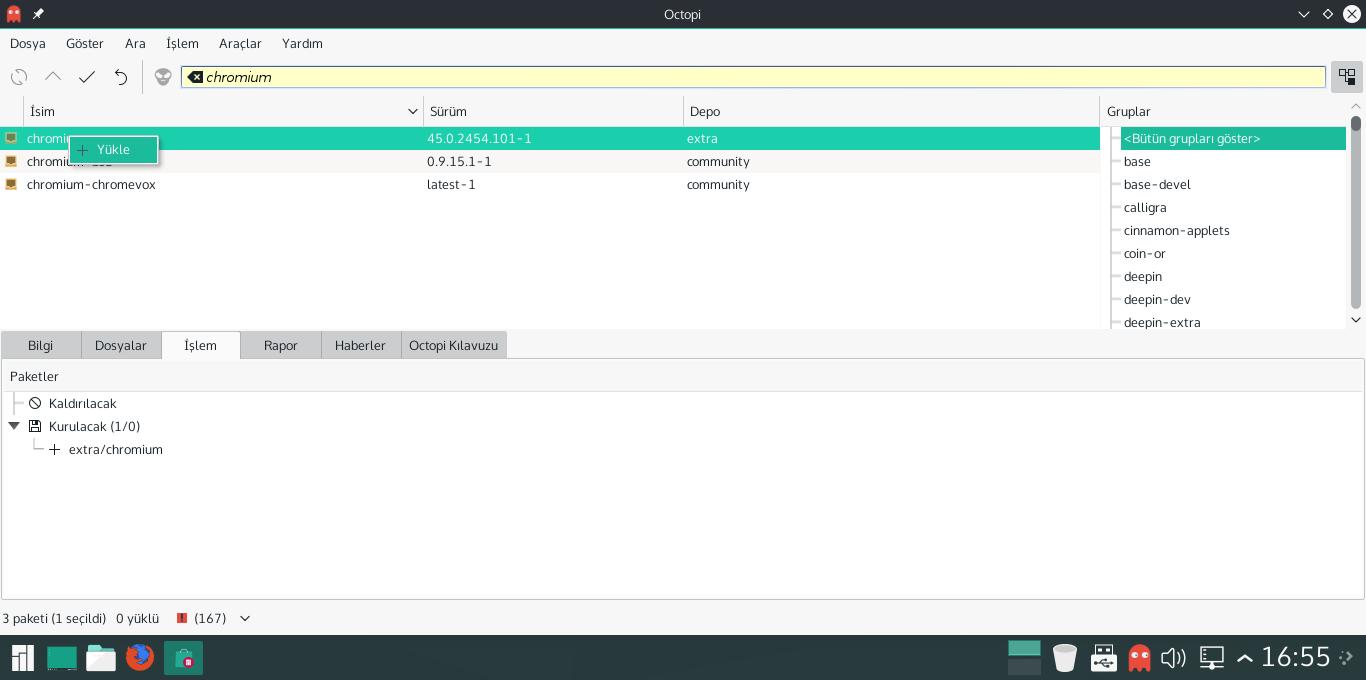Click the virtual desktop pager
The width and height of the screenshot is (1366, 680).
click(1024, 657)
